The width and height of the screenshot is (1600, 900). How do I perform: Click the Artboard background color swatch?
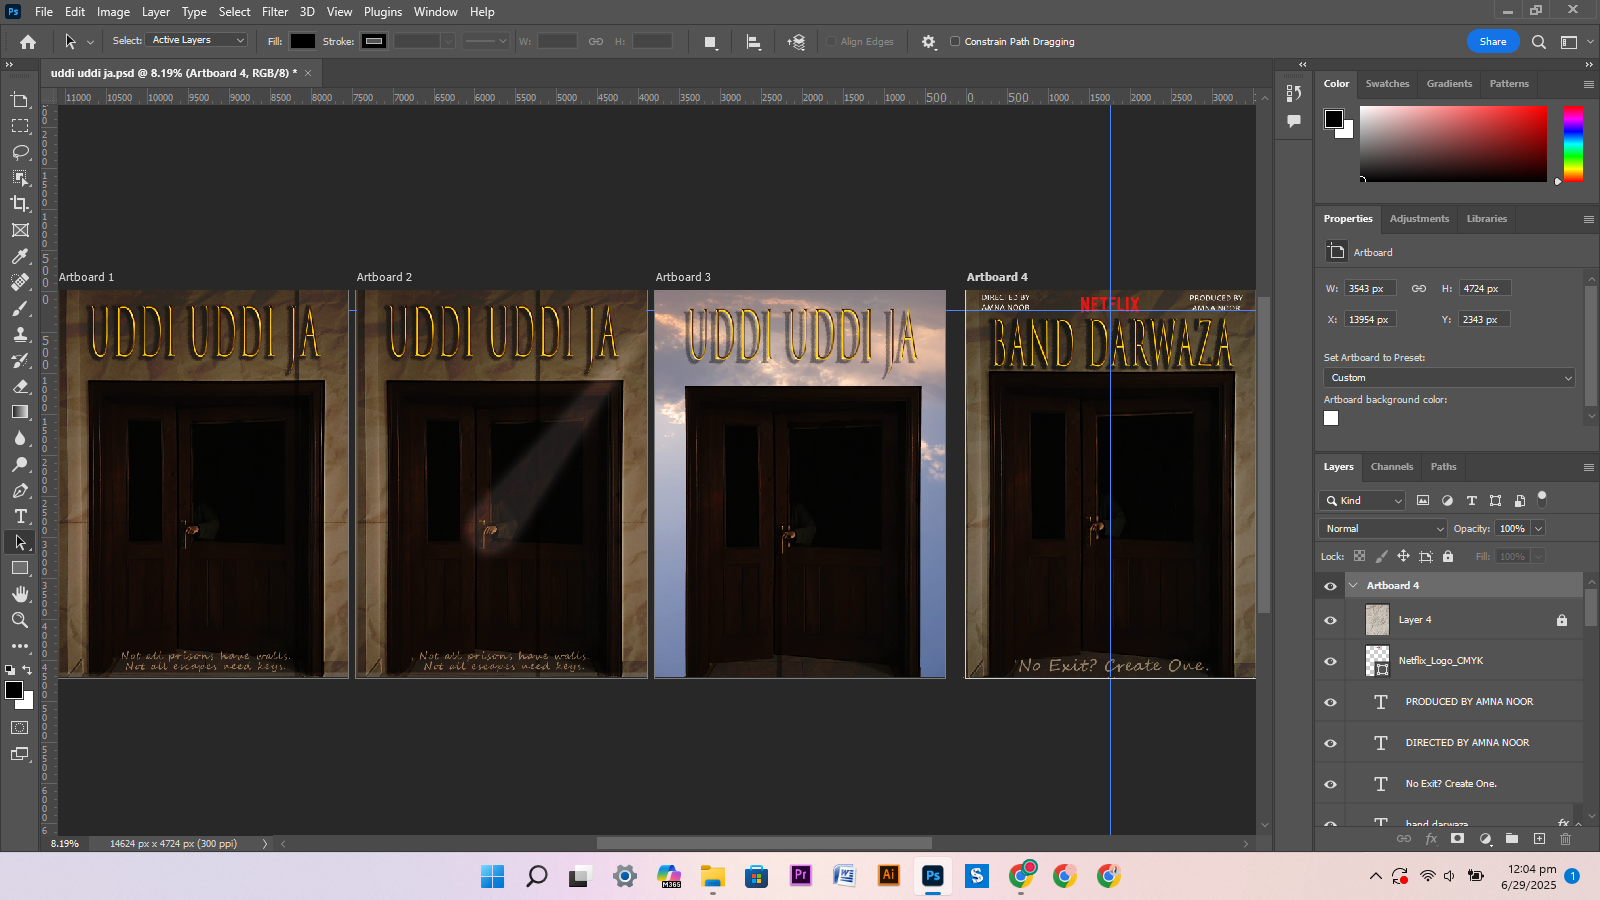(x=1331, y=418)
